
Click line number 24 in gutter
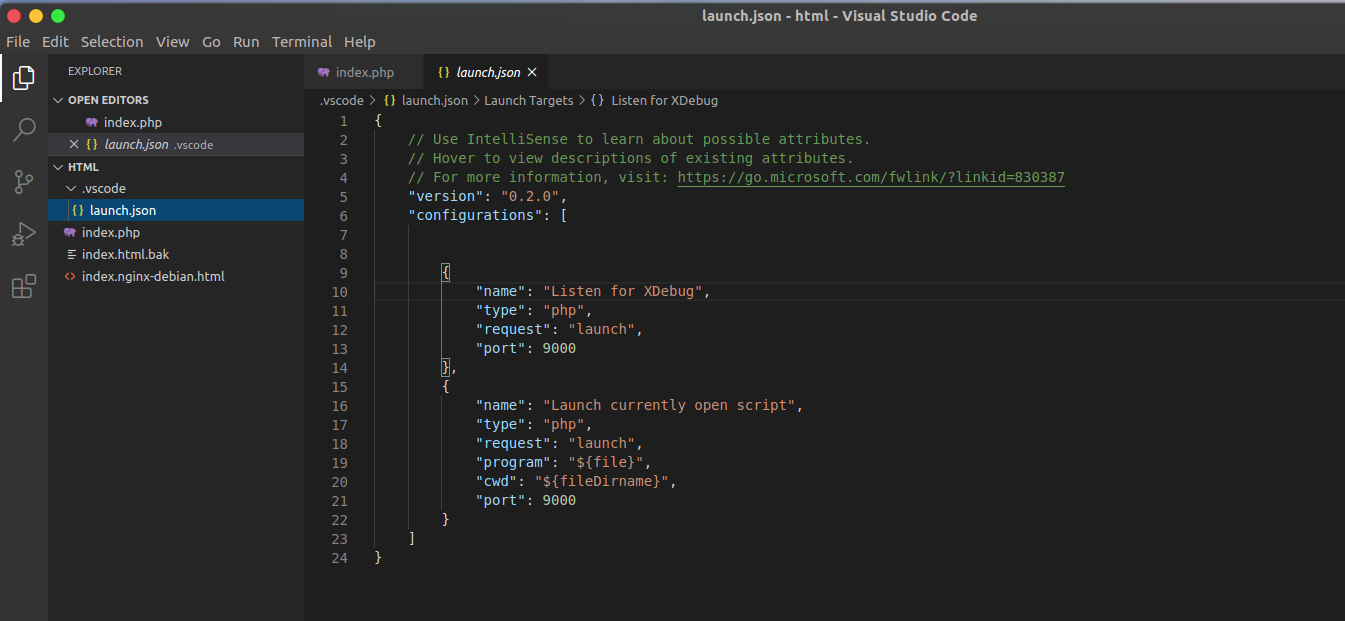point(339,557)
